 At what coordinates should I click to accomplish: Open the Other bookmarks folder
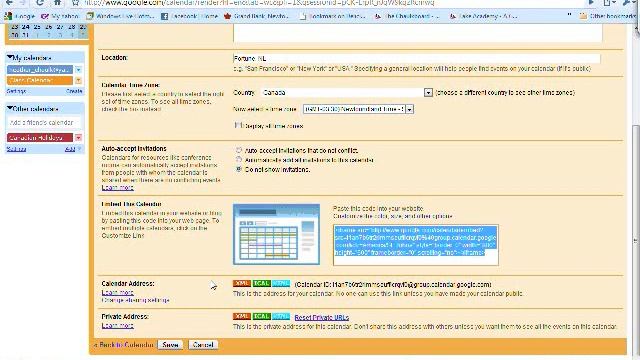pyautogui.click(x=608, y=16)
